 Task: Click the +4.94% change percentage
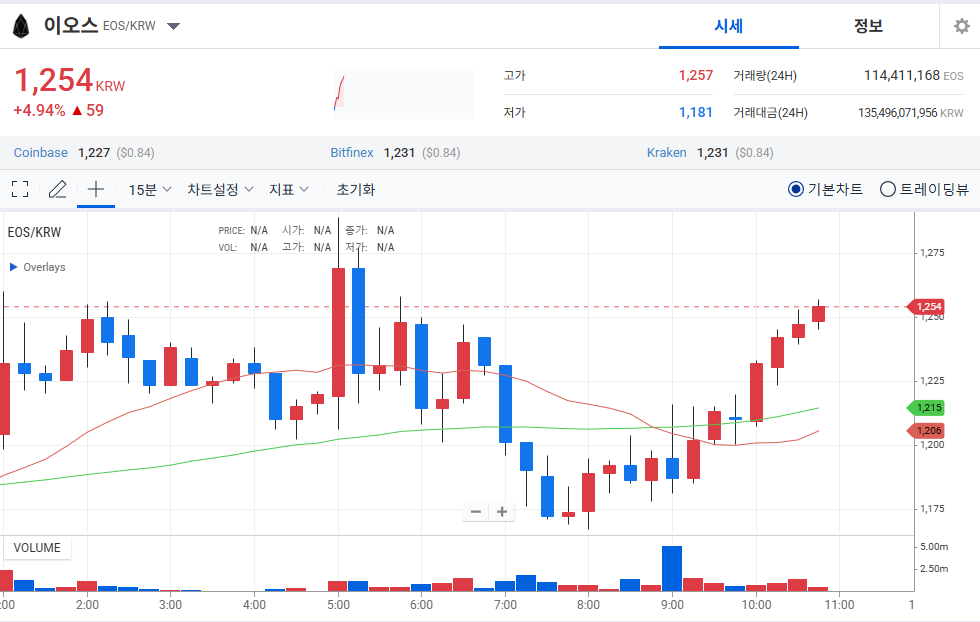coord(39,111)
